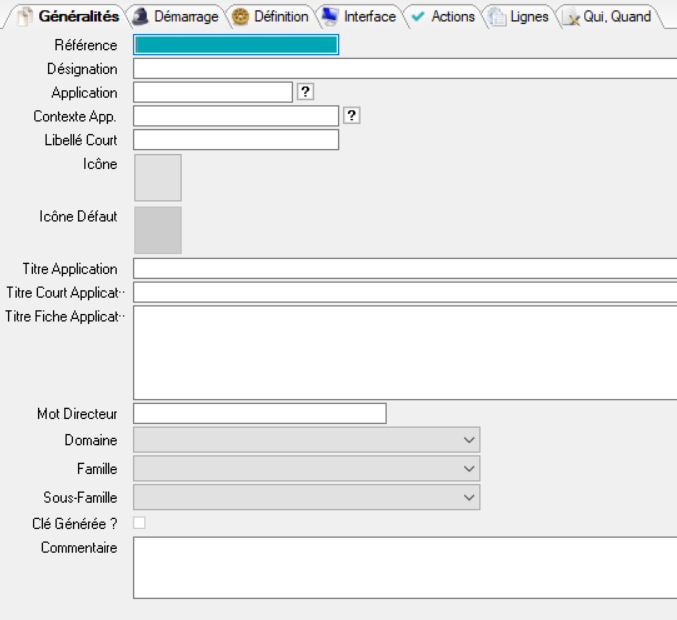Open the Famille dropdown list
The image size is (677, 620).
coord(469,468)
